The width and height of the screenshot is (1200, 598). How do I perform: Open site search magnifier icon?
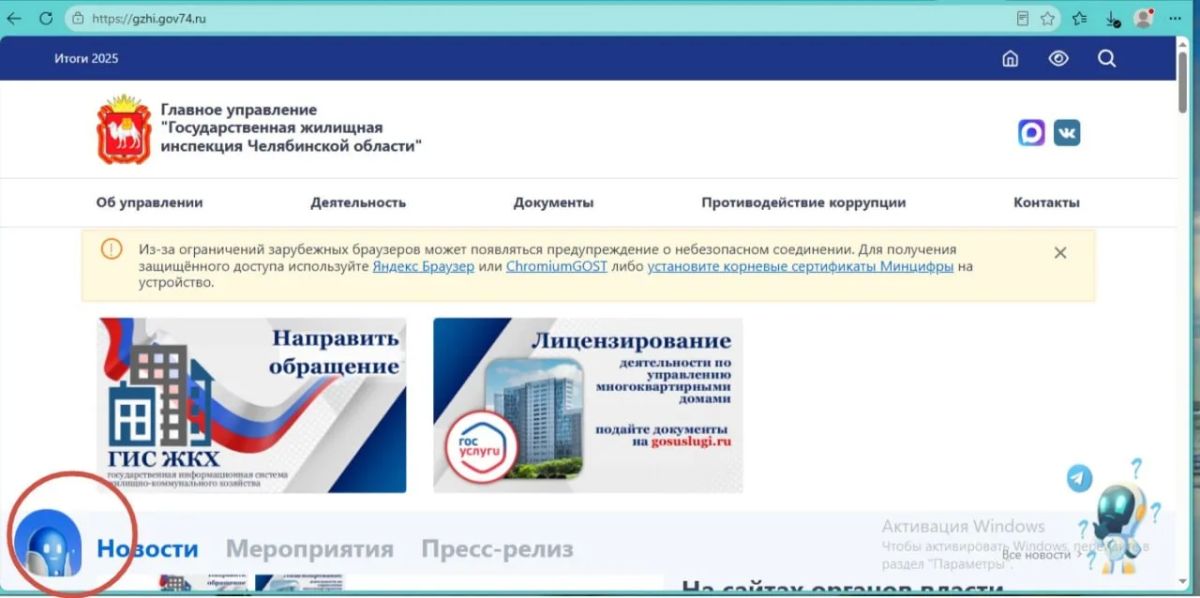point(1106,59)
